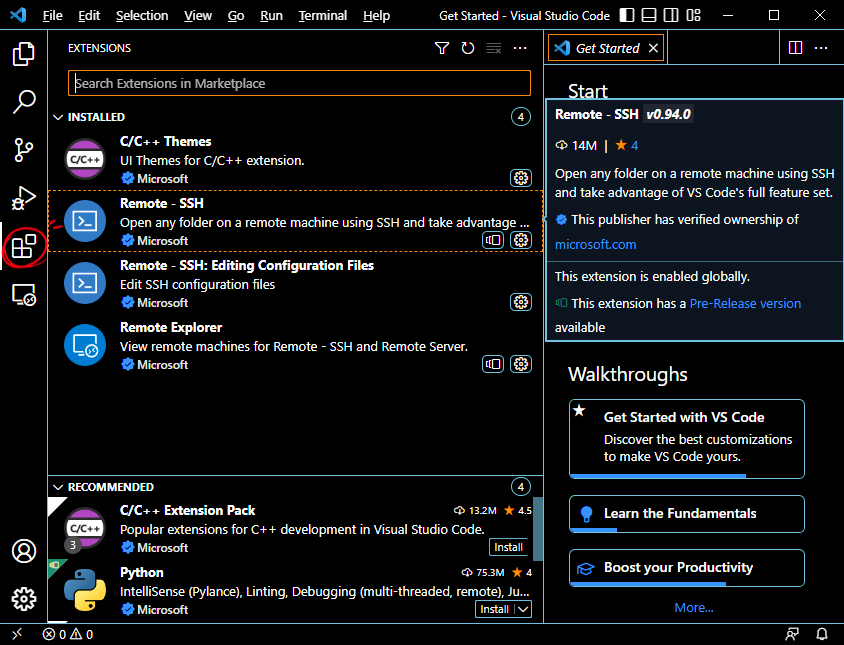
Task: Open the More... walkthroughs link
Action: [693, 608]
